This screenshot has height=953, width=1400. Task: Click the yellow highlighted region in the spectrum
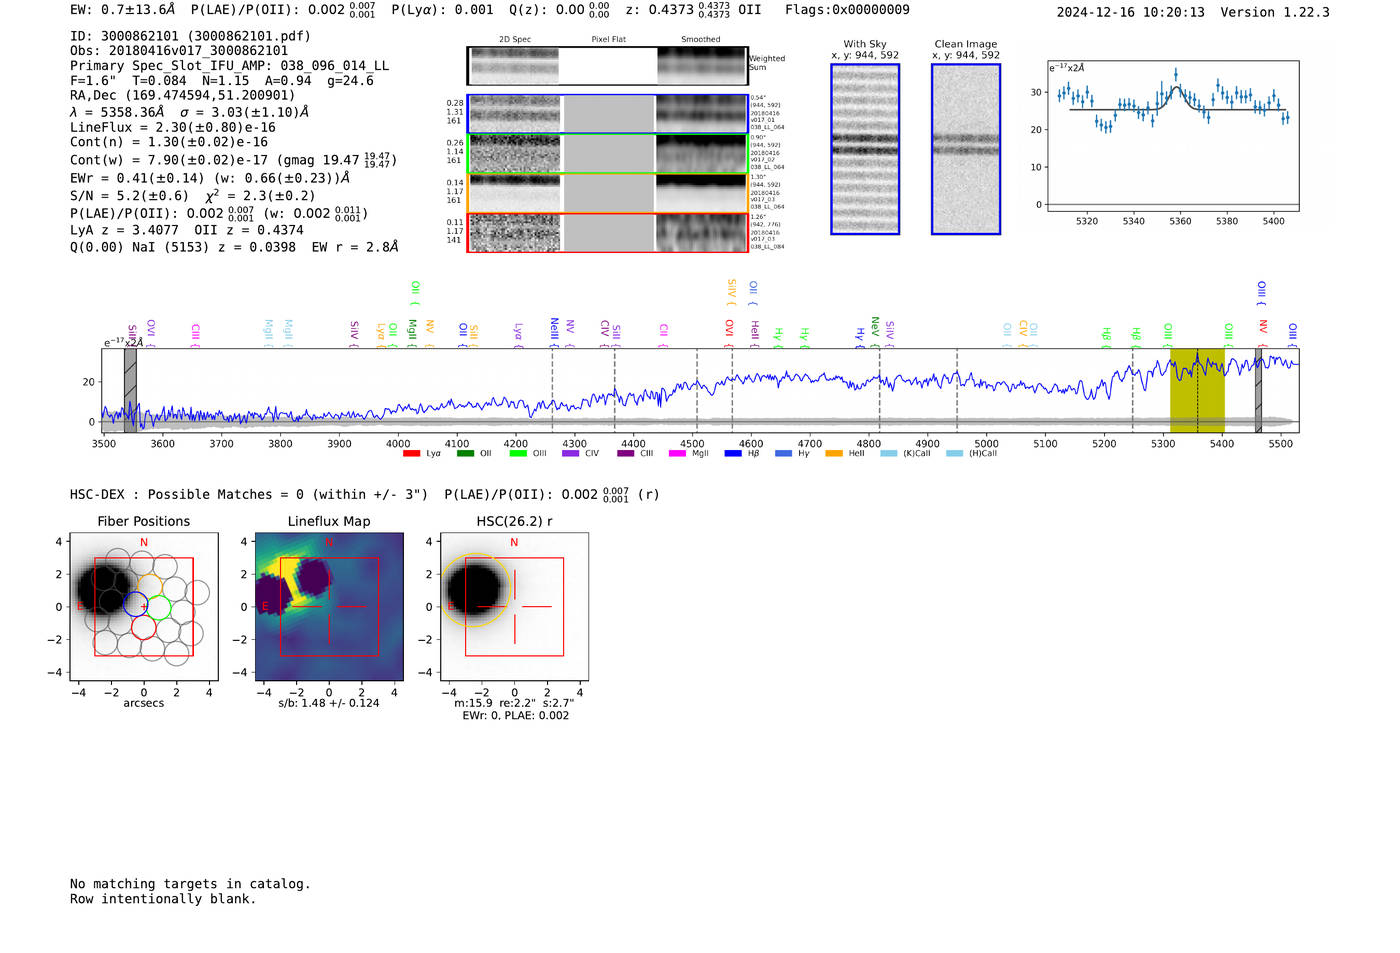coord(1197,390)
